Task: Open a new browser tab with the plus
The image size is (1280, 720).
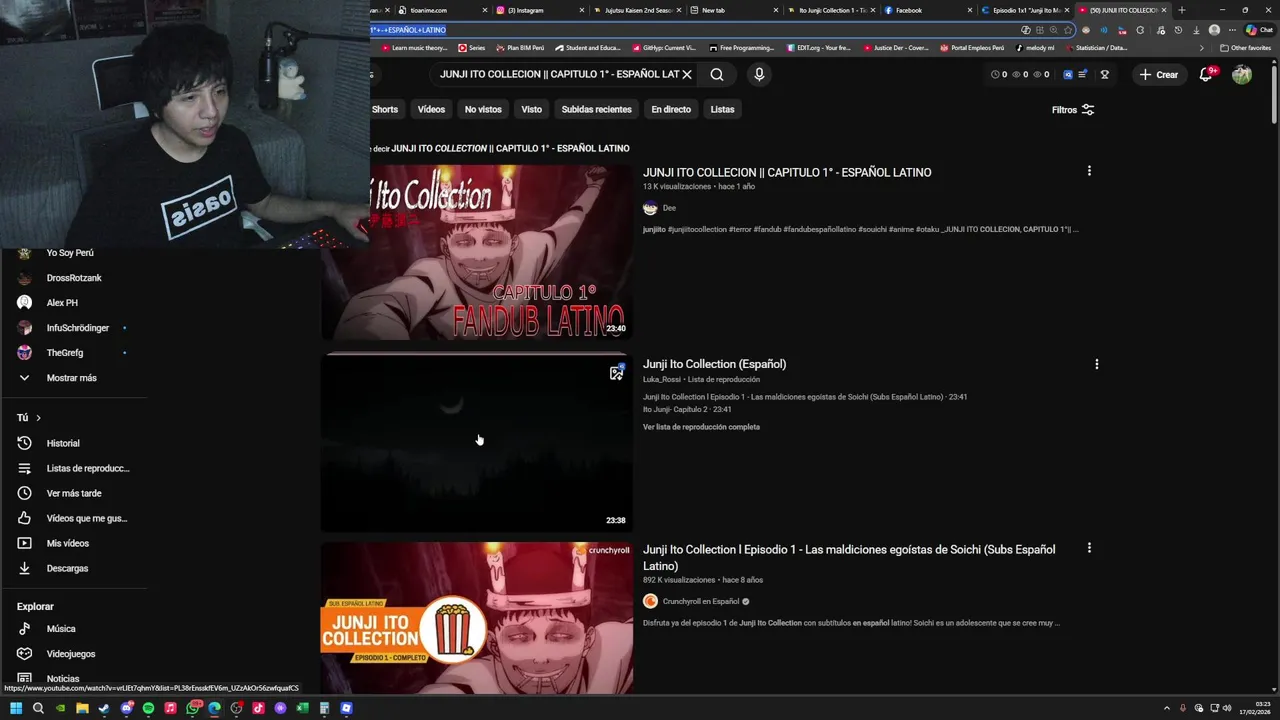Action: [1181, 10]
